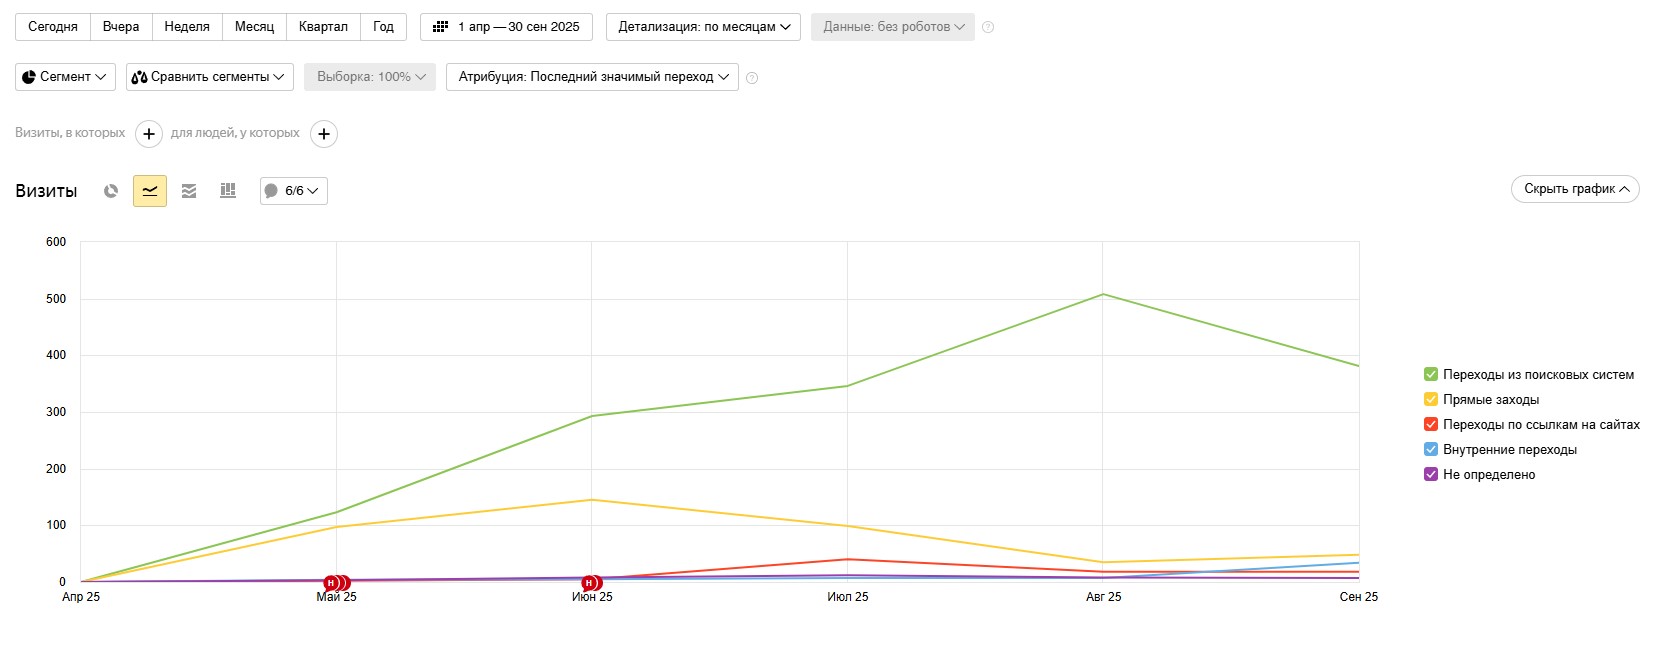This screenshot has width=1654, height=646.
Task: Uncheck 'Переходы из поисковых систем' series
Action: [x=1431, y=375]
